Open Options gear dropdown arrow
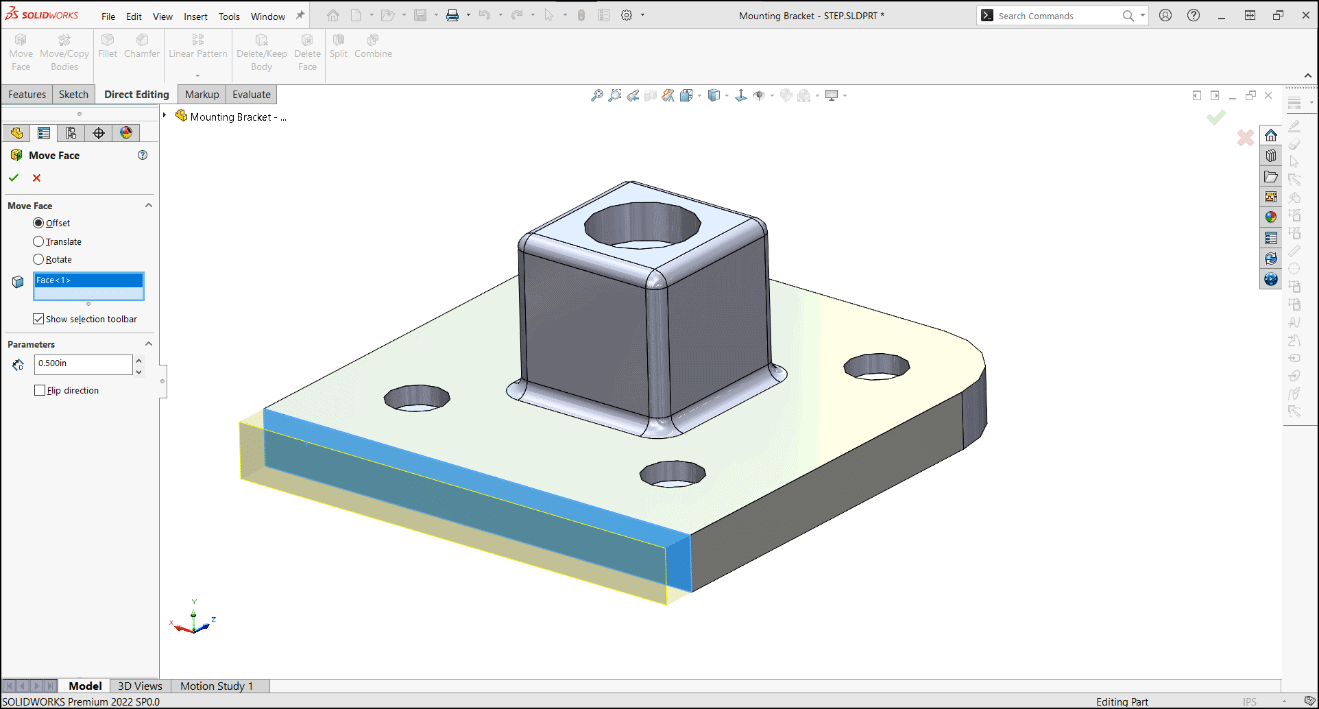 coord(642,15)
